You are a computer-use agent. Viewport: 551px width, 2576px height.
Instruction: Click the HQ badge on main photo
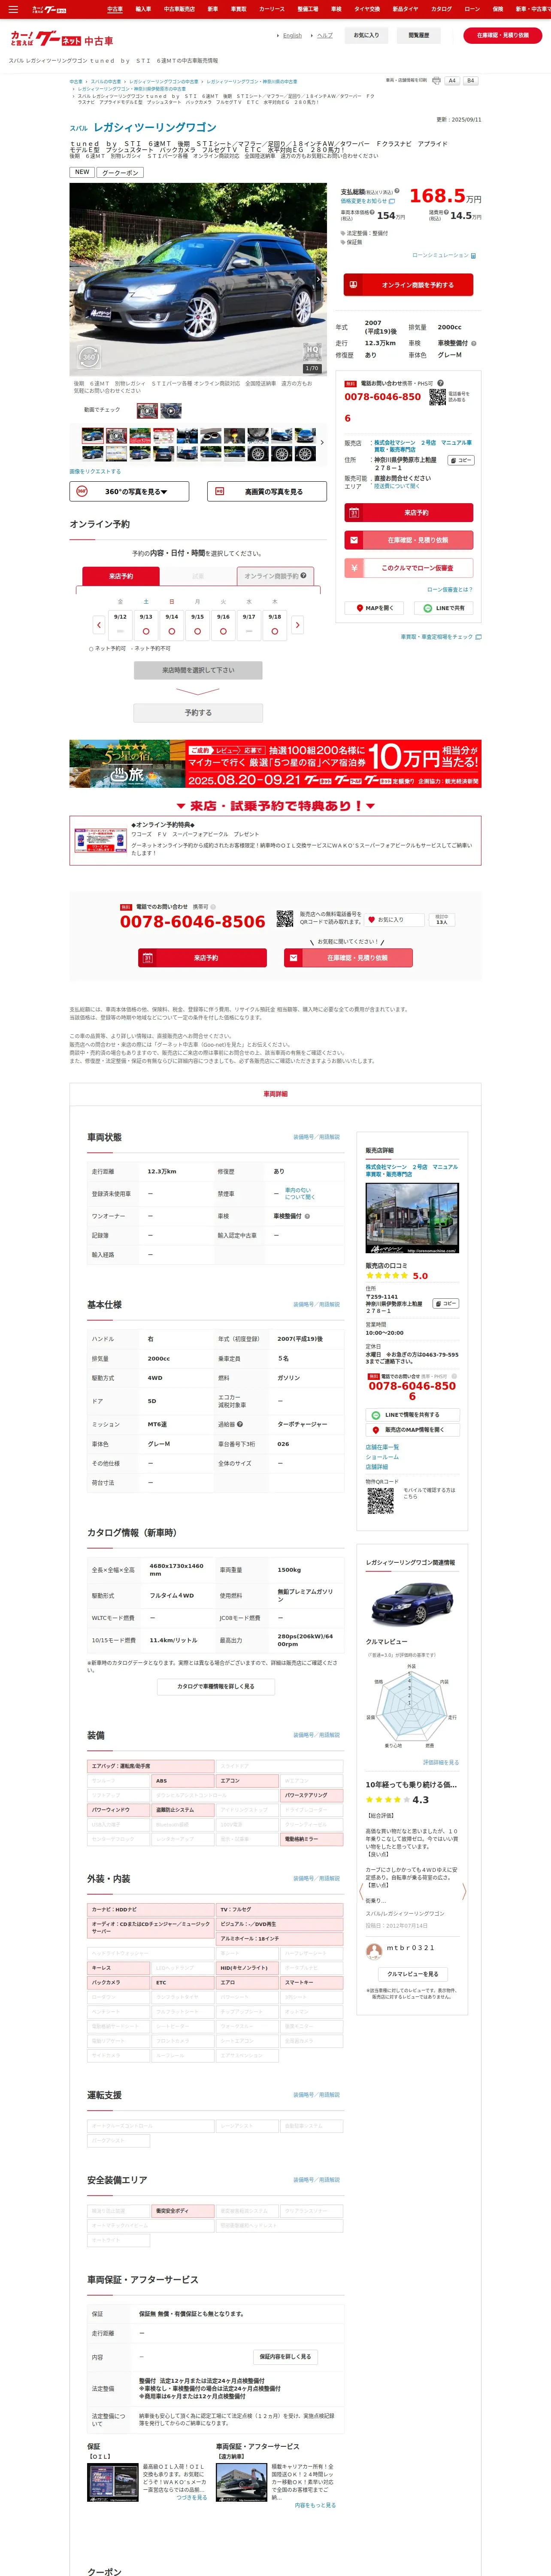[x=312, y=351]
